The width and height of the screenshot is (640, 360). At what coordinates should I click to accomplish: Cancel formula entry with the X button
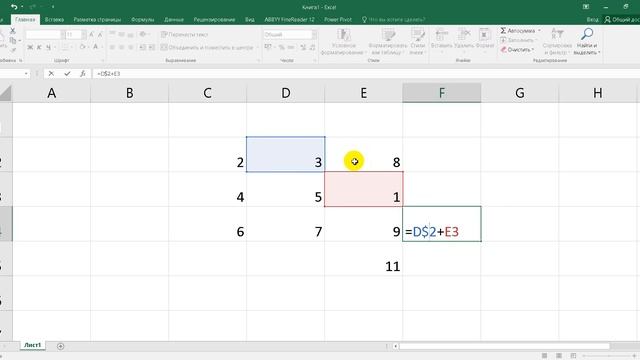[x=51, y=73]
